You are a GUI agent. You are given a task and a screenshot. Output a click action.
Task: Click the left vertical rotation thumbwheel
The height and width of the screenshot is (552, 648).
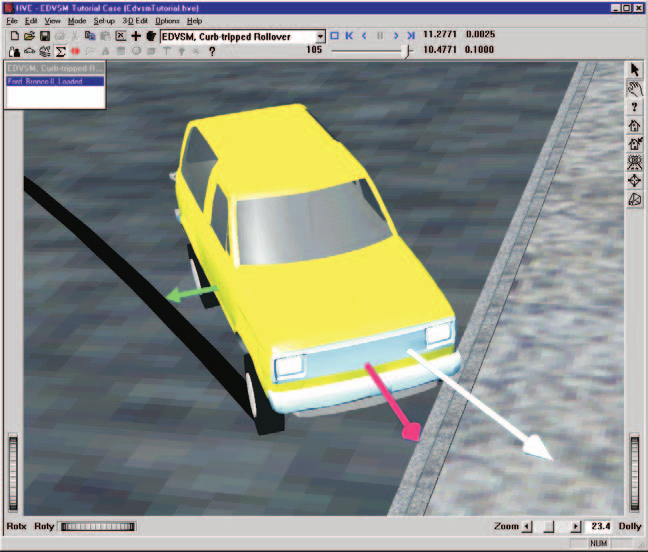pyautogui.click(x=13, y=473)
